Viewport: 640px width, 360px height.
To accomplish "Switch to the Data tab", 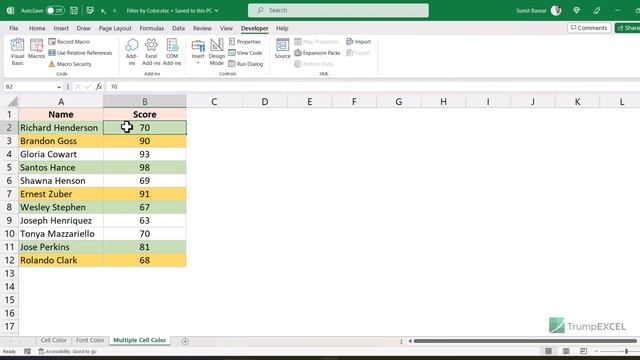I will pos(178,28).
